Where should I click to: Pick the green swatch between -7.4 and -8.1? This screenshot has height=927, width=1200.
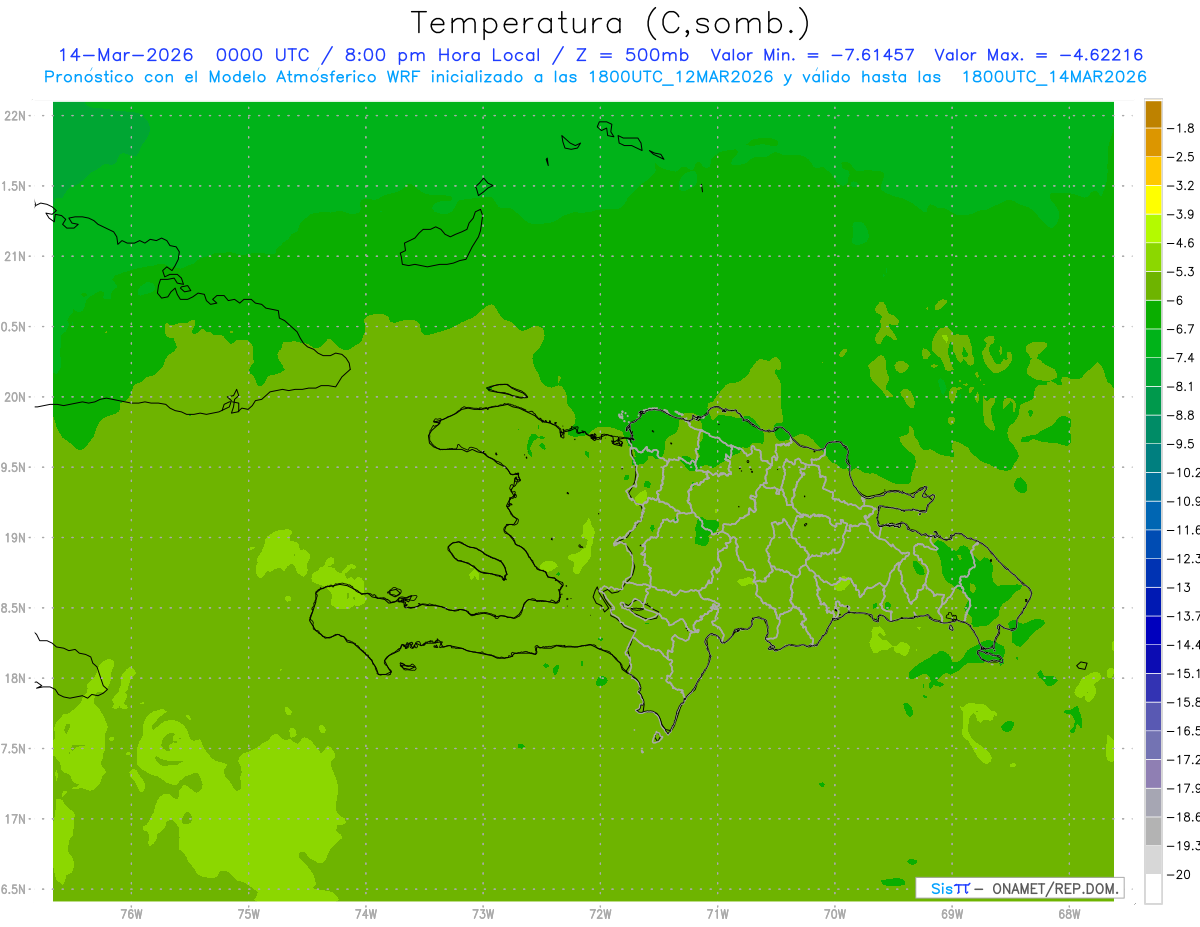coord(1153,372)
